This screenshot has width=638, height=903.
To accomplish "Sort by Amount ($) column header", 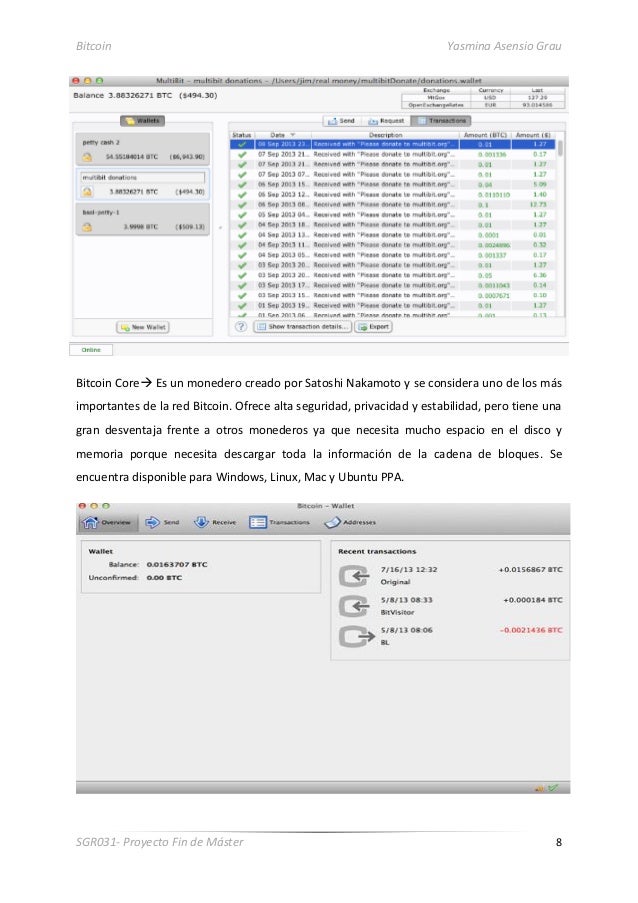I will click(533, 135).
